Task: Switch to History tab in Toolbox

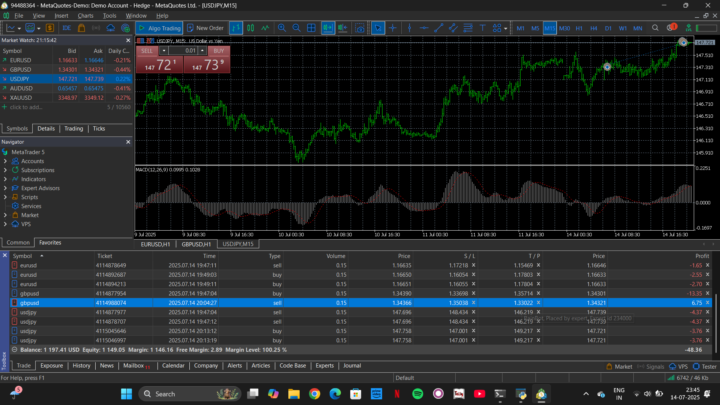Action: pyautogui.click(x=81, y=366)
